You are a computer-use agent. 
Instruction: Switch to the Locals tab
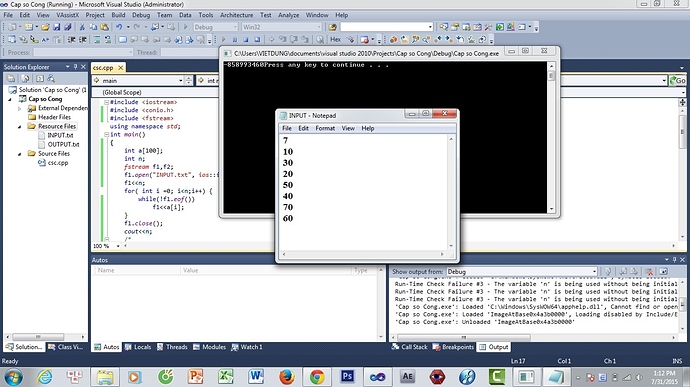coord(138,347)
